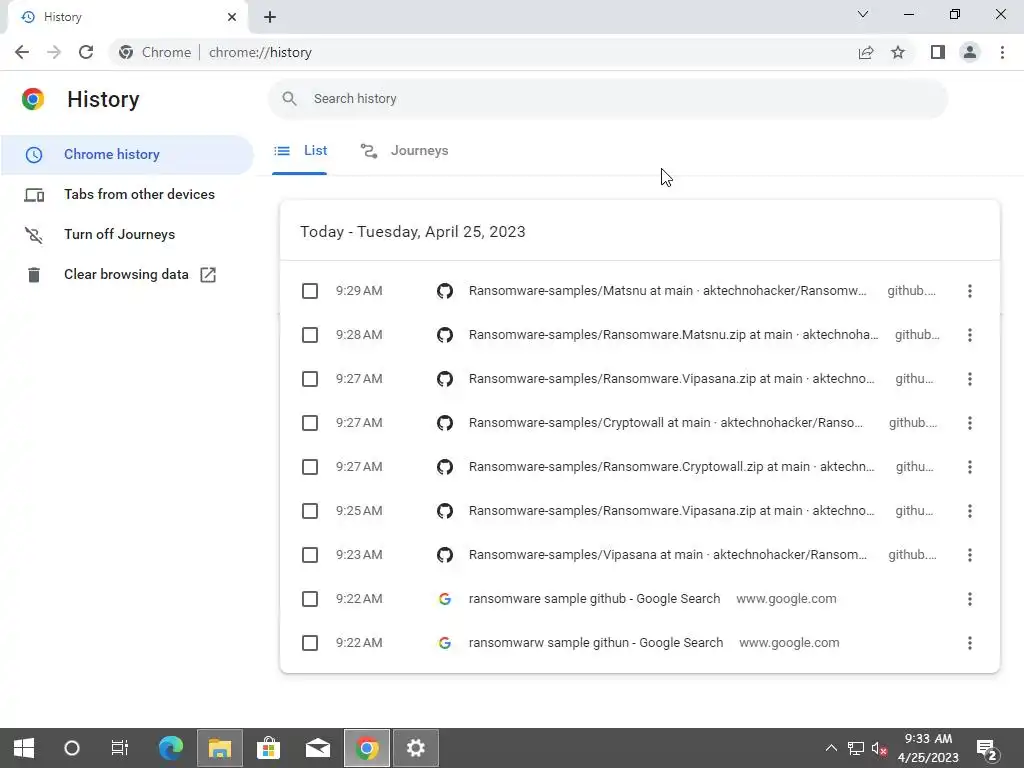Click the magnifier icon in Search history

(x=289, y=99)
